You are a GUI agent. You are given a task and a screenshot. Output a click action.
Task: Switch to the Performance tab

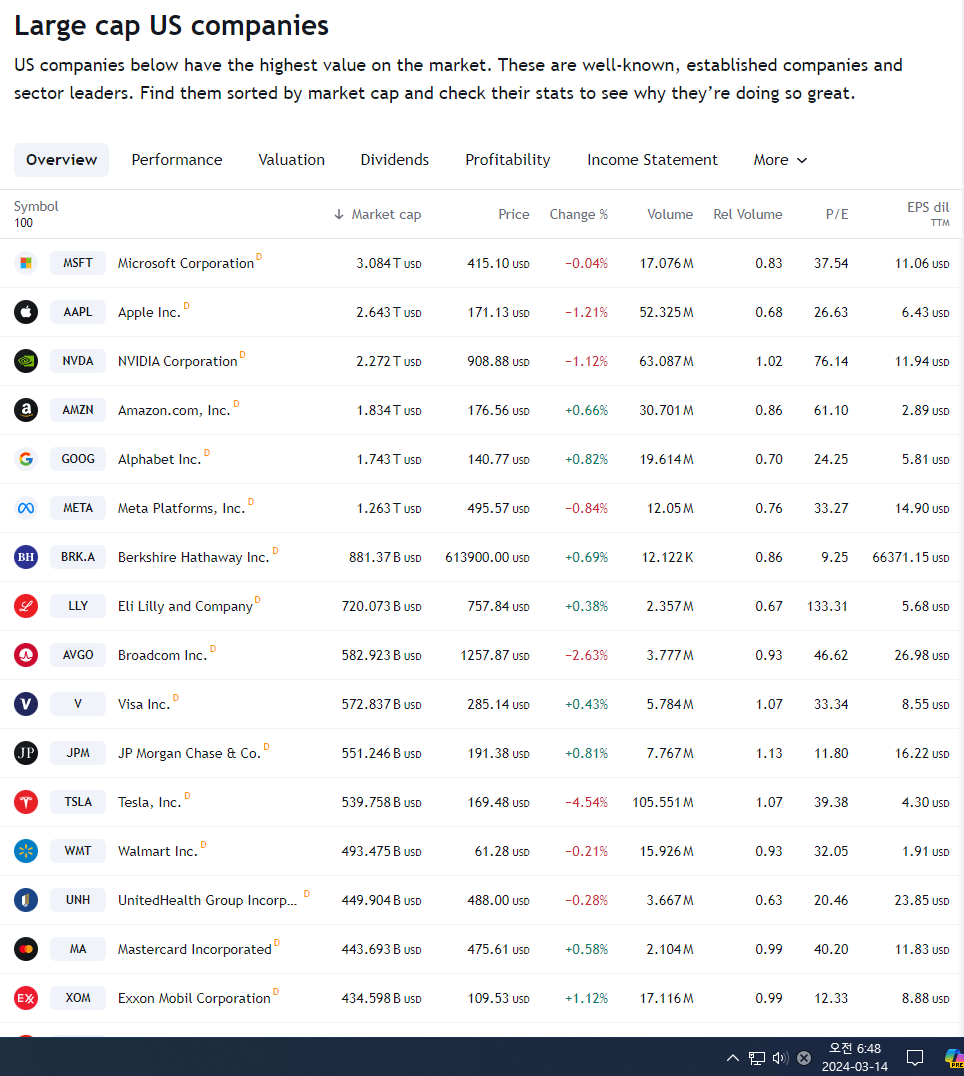[x=177, y=160]
